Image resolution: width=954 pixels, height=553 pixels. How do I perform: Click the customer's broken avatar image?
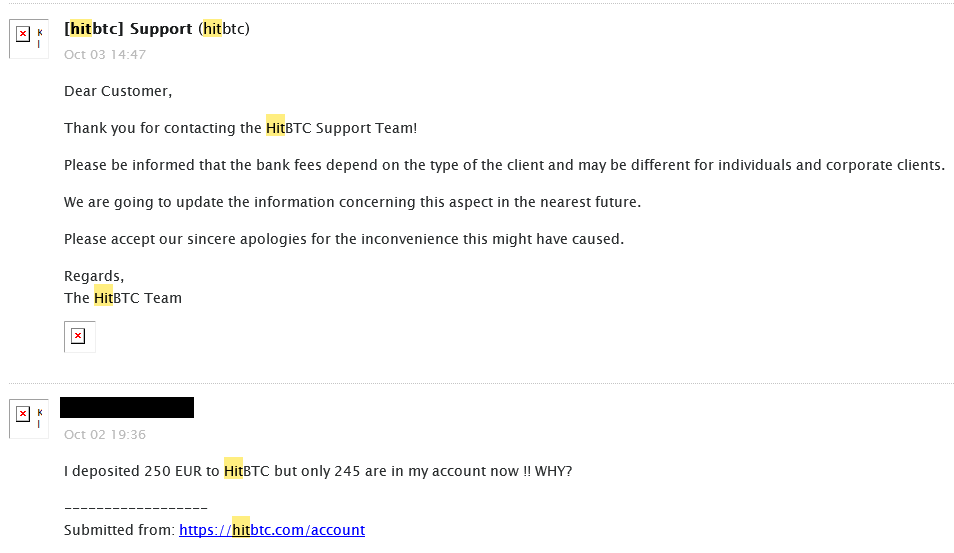pyautogui.click(x=29, y=419)
